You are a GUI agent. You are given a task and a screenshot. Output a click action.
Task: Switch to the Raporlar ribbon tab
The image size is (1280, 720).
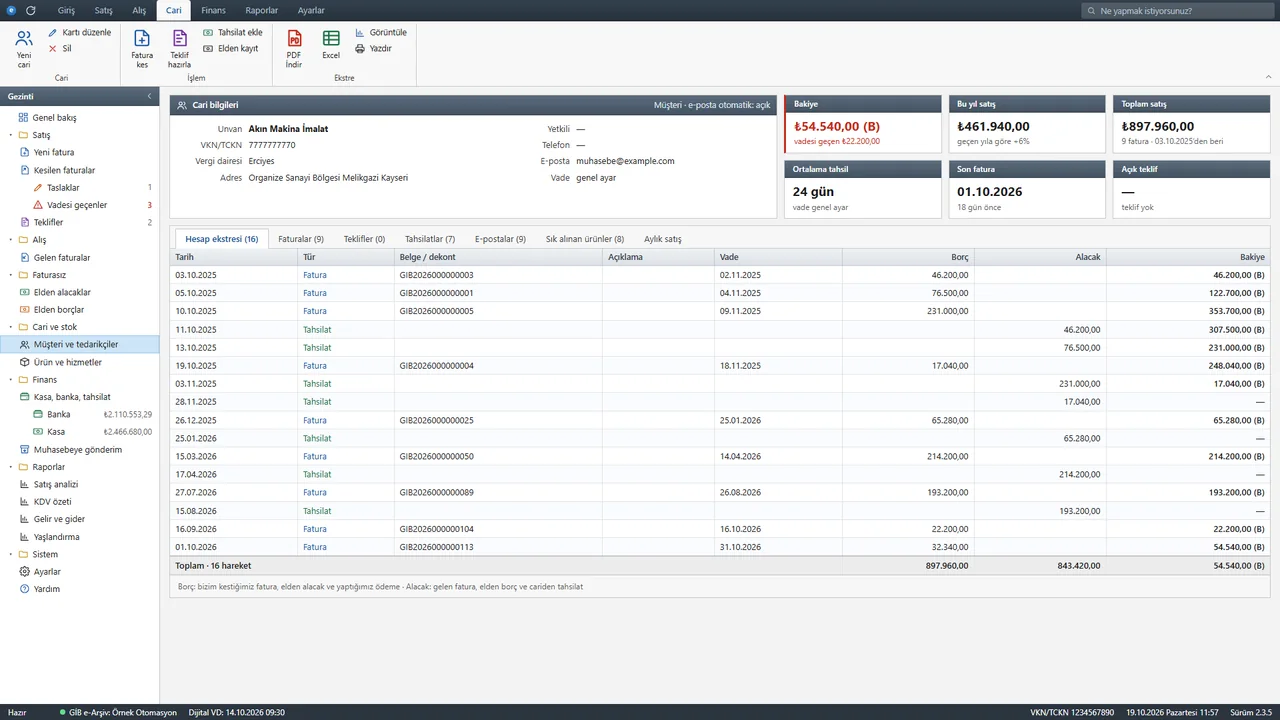(x=262, y=10)
